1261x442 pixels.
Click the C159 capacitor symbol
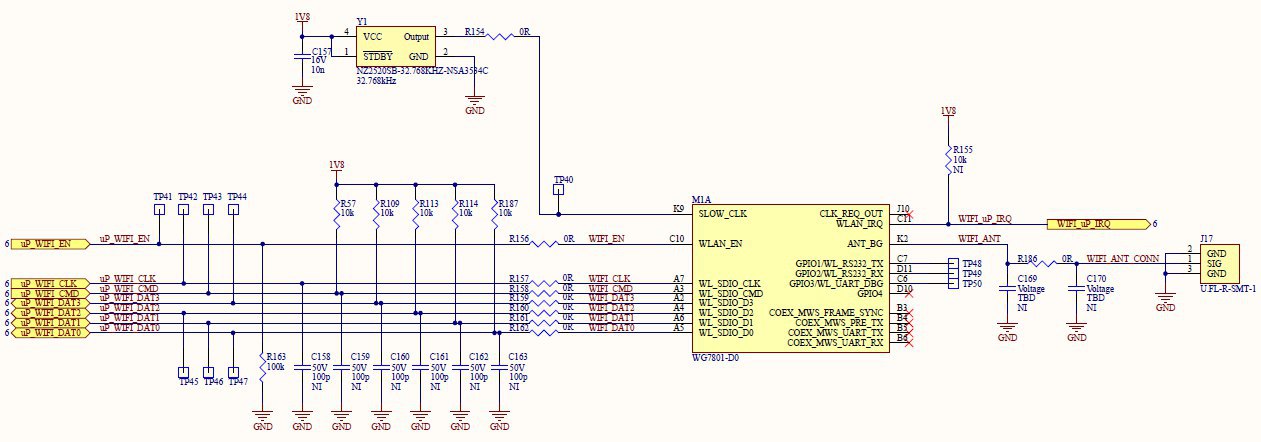click(x=341, y=366)
